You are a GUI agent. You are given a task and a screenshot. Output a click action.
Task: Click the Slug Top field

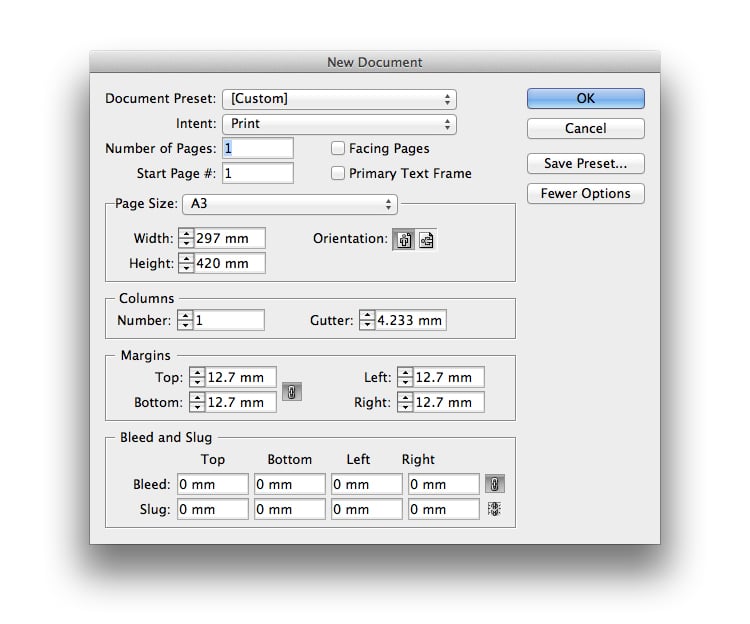pos(213,509)
